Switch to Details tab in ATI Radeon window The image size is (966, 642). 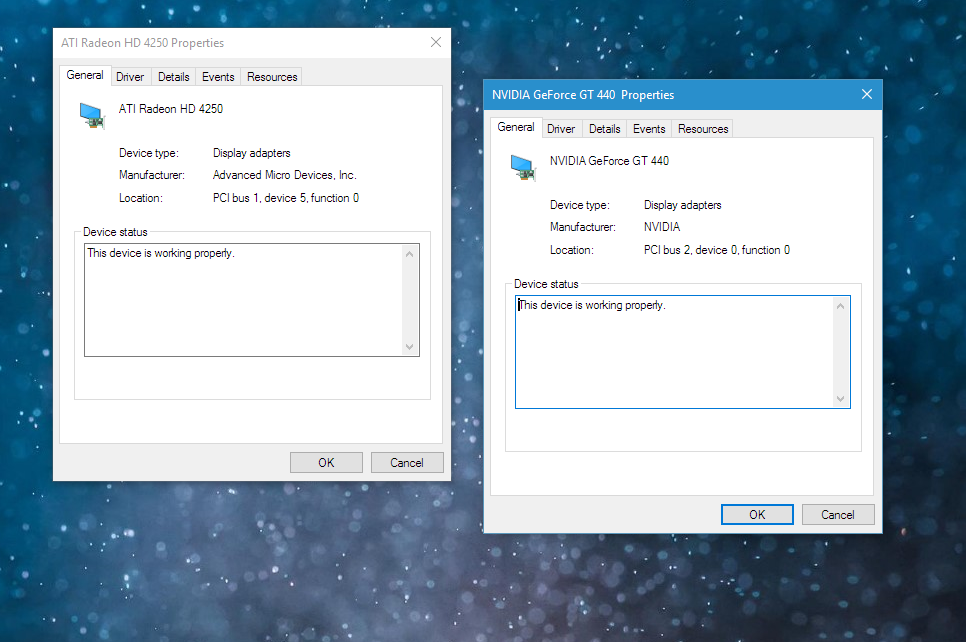[x=174, y=77]
